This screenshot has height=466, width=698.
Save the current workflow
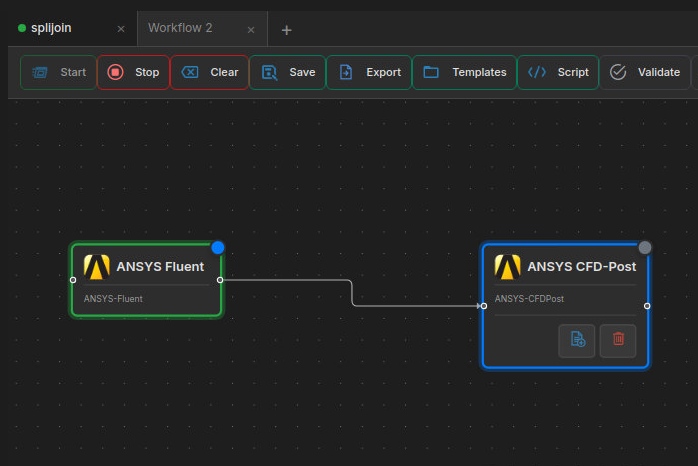pyautogui.click(x=288, y=73)
